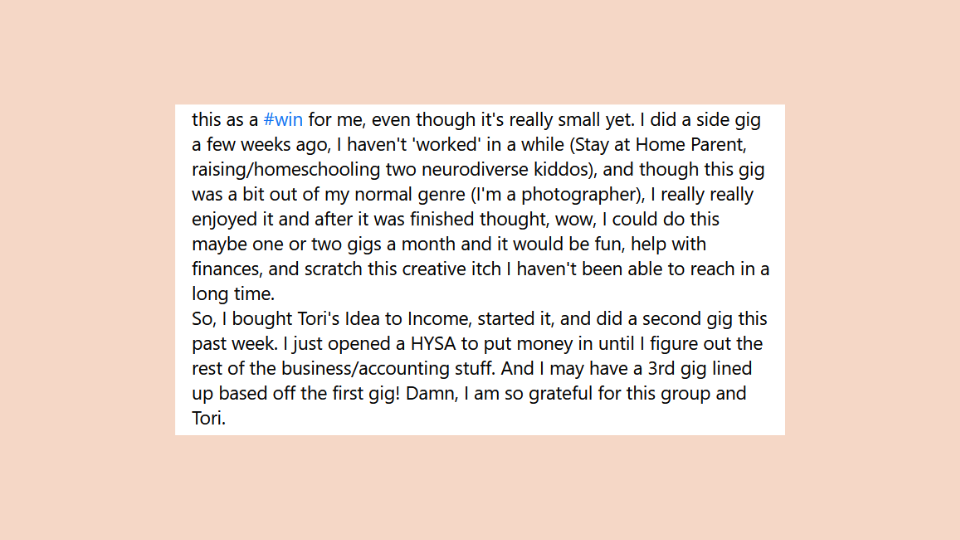
Task: Click the word 'finances,' in the post
Action: pos(226,269)
